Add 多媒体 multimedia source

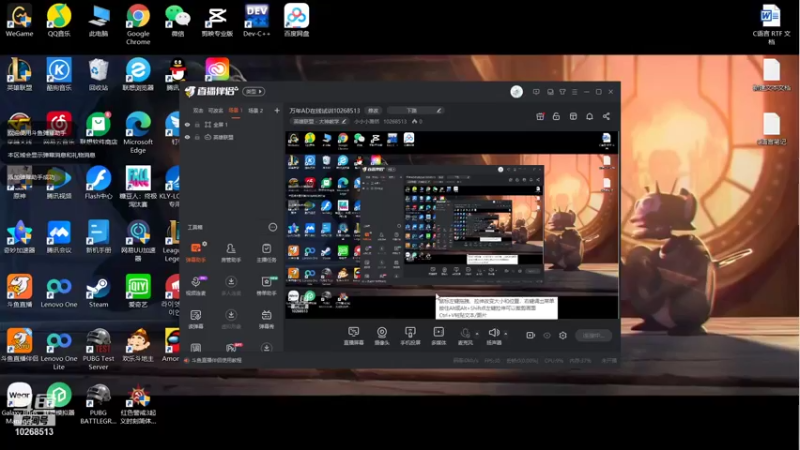click(x=439, y=336)
